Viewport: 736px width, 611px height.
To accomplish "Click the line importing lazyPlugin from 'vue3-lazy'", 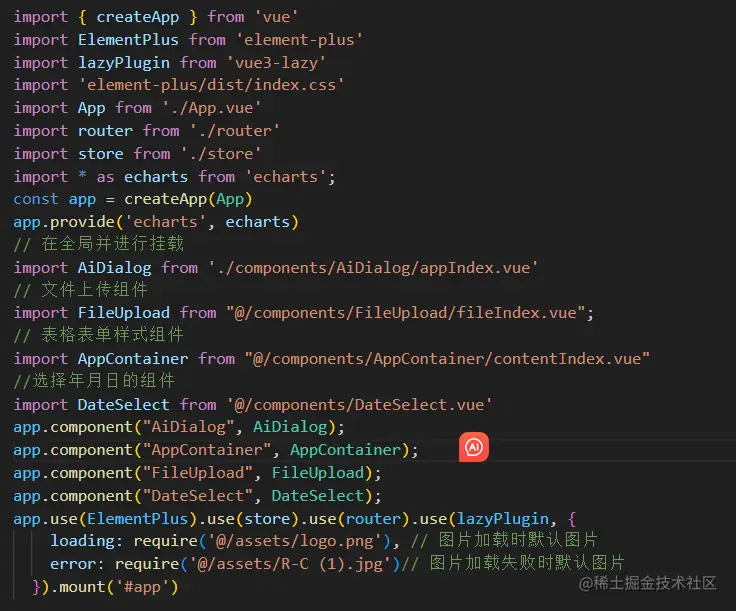I will [169, 63].
